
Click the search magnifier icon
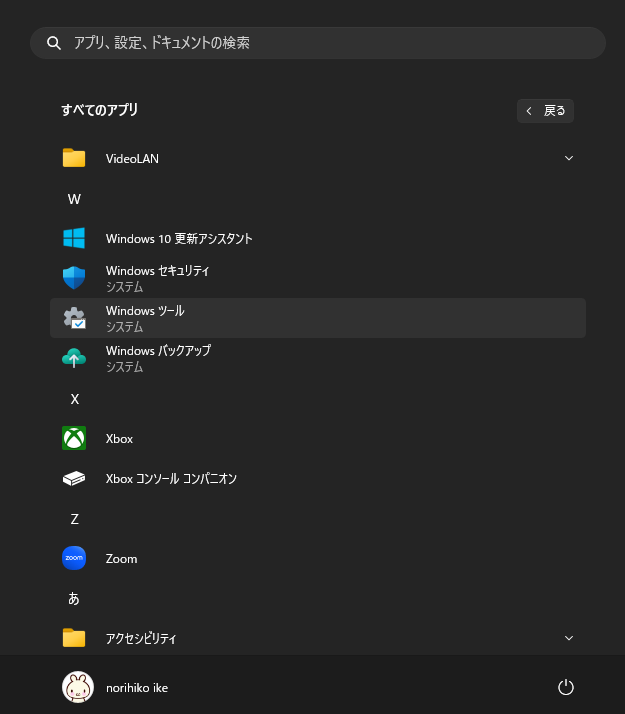(x=54, y=43)
